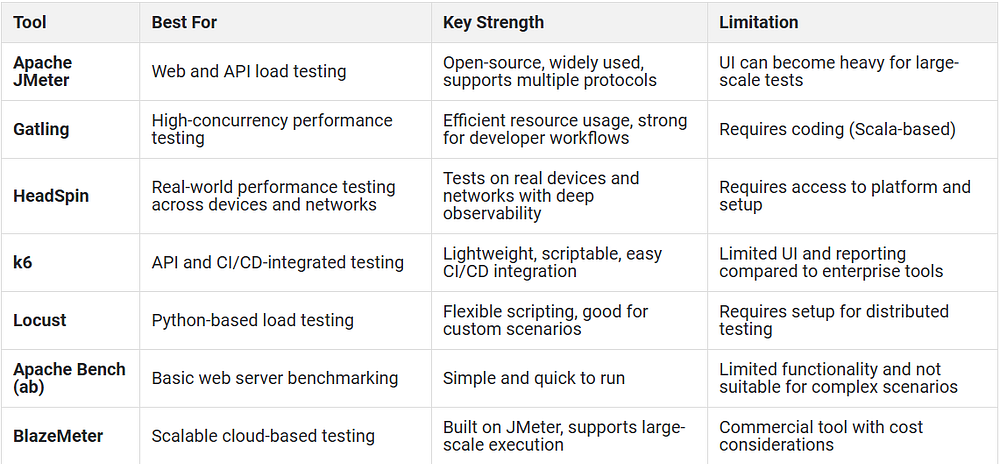1000x464 pixels.
Task: Select 'Basic web server benchmarking' cell
Action: (x=275, y=378)
